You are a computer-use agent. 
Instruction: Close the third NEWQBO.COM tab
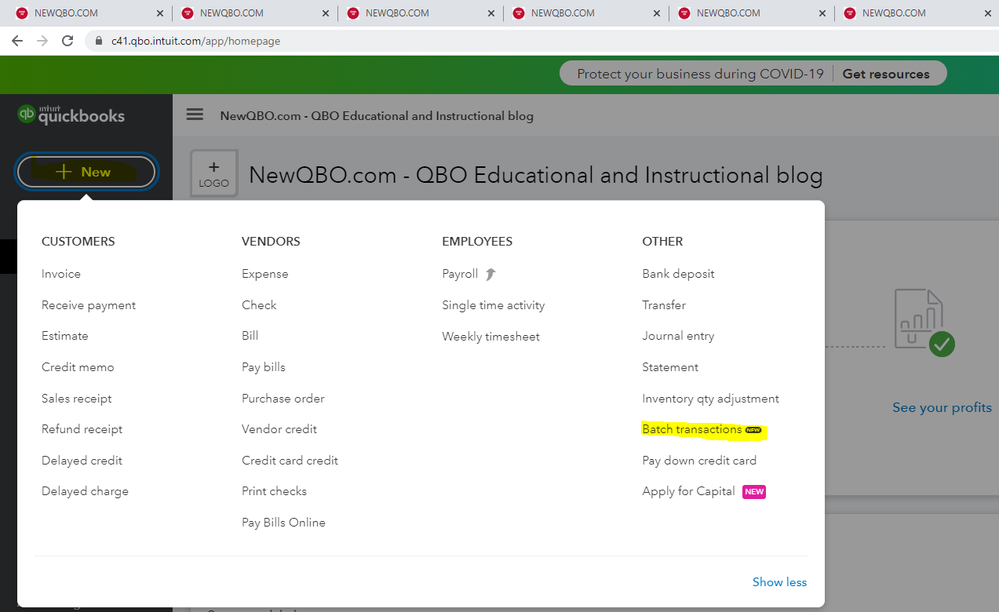491,13
